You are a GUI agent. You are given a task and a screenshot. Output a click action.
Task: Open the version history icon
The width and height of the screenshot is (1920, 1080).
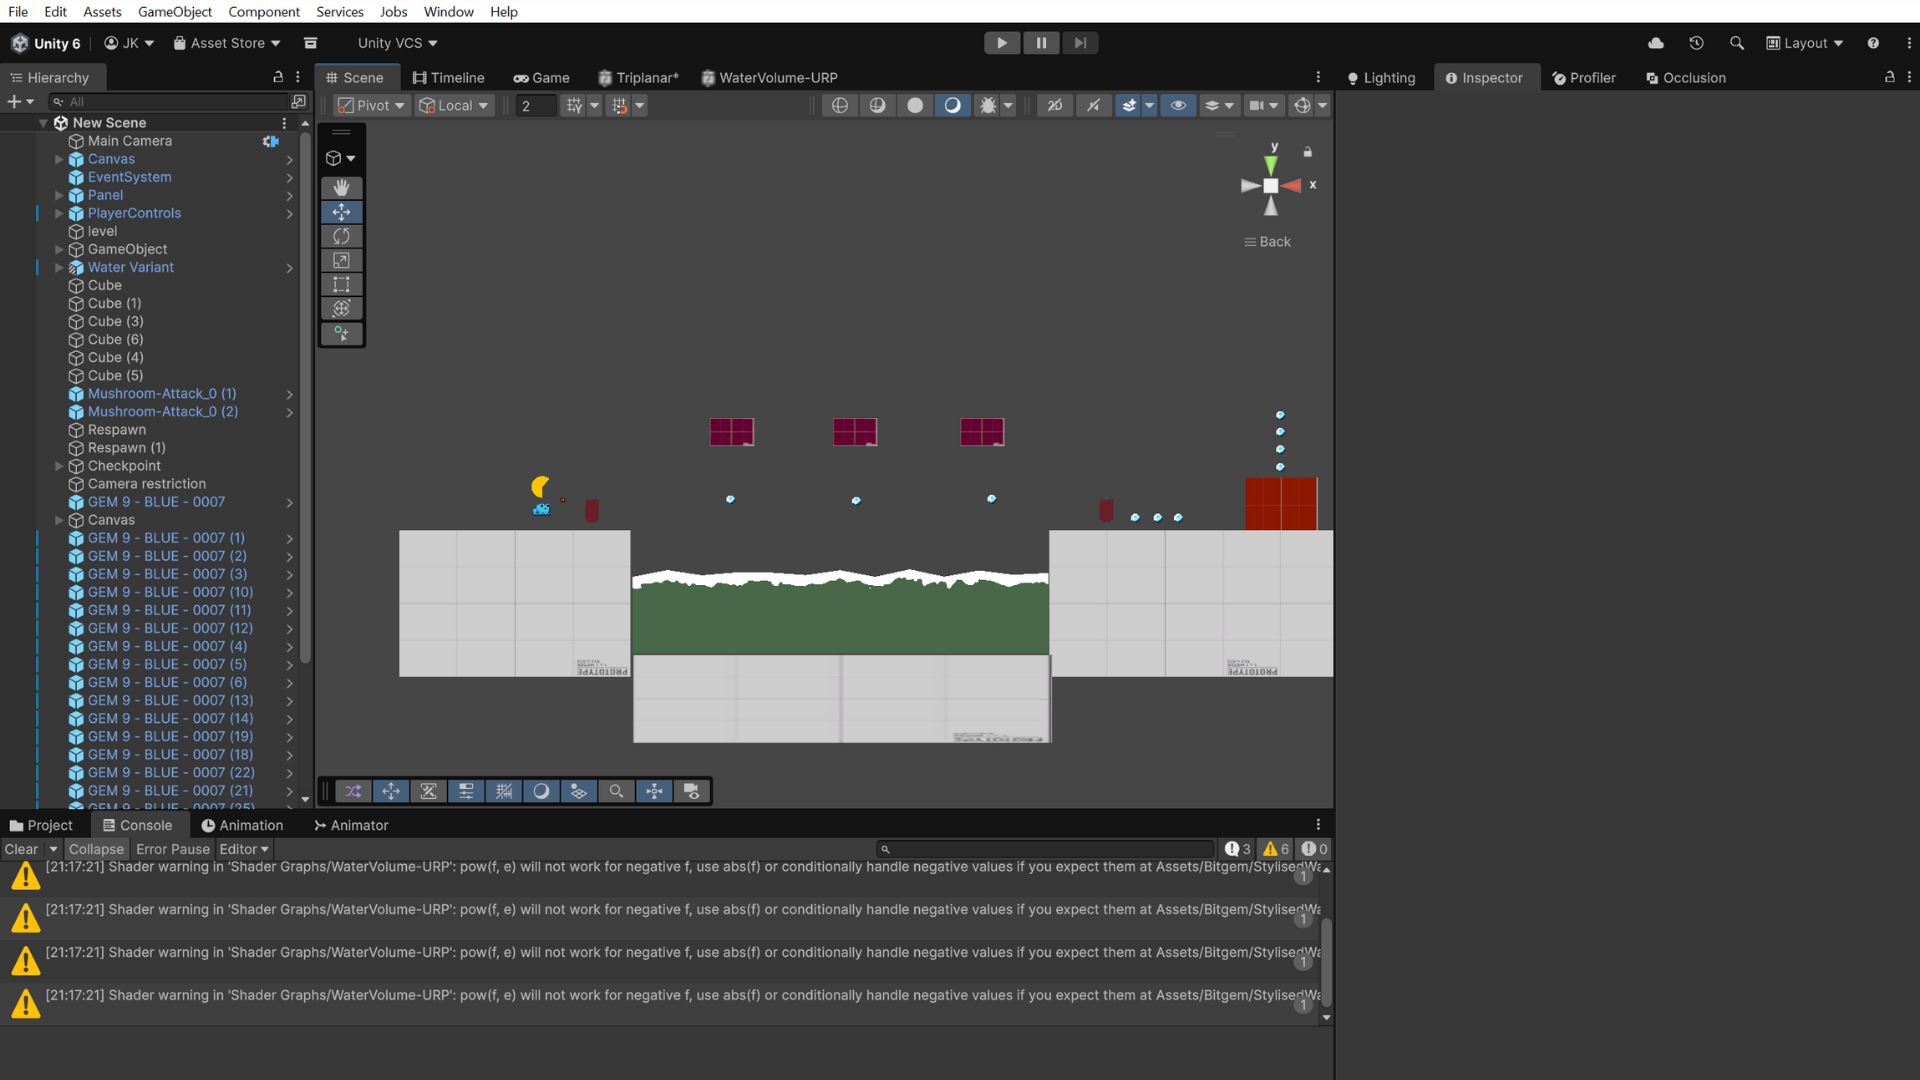[x=1696, y=43]
